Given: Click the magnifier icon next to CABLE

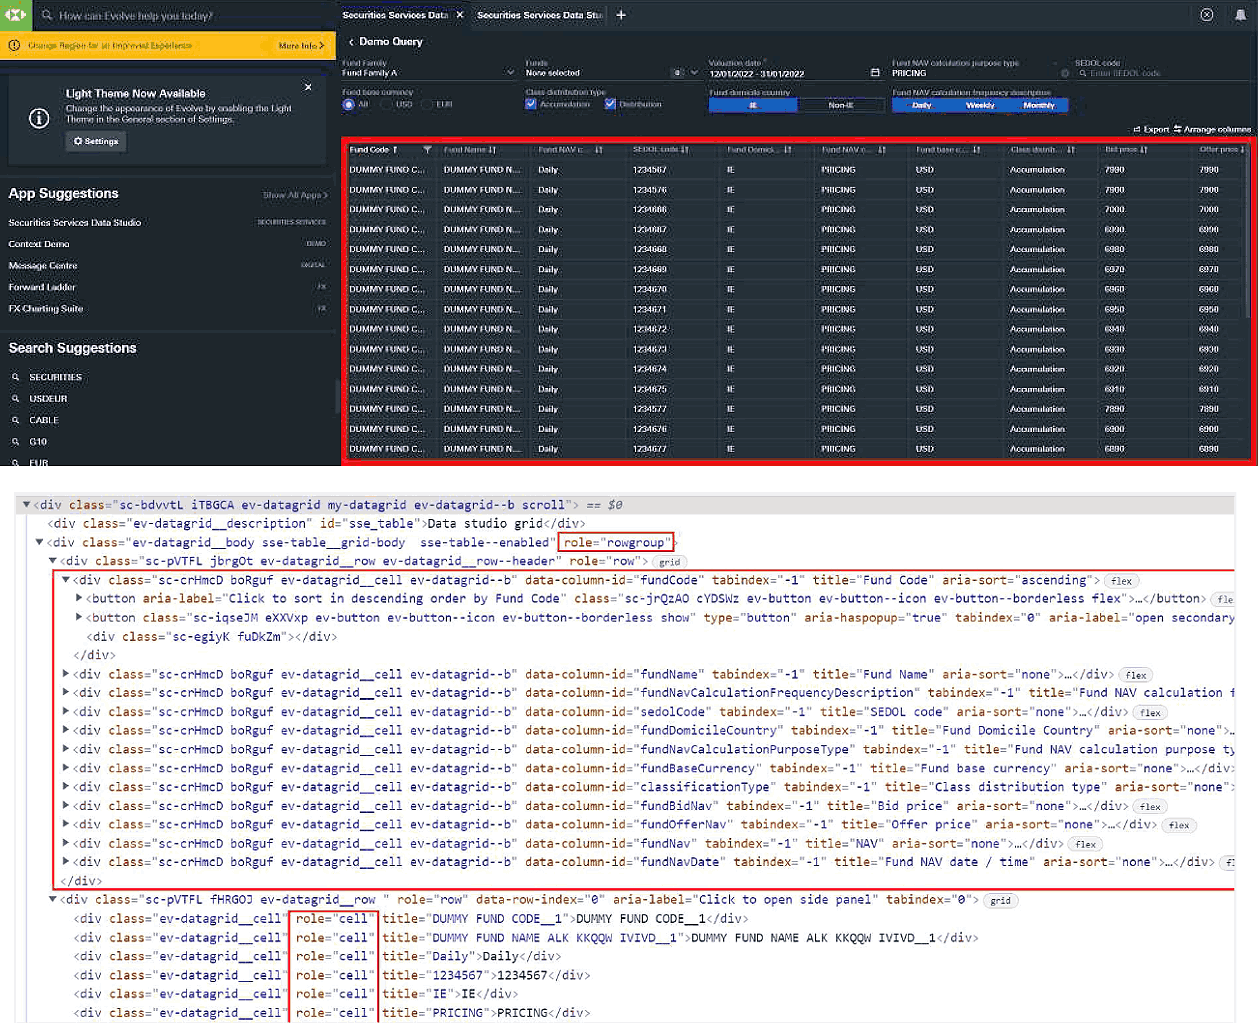Looking at the screenshot, I should pyautogui.click(x=15, y=420).
